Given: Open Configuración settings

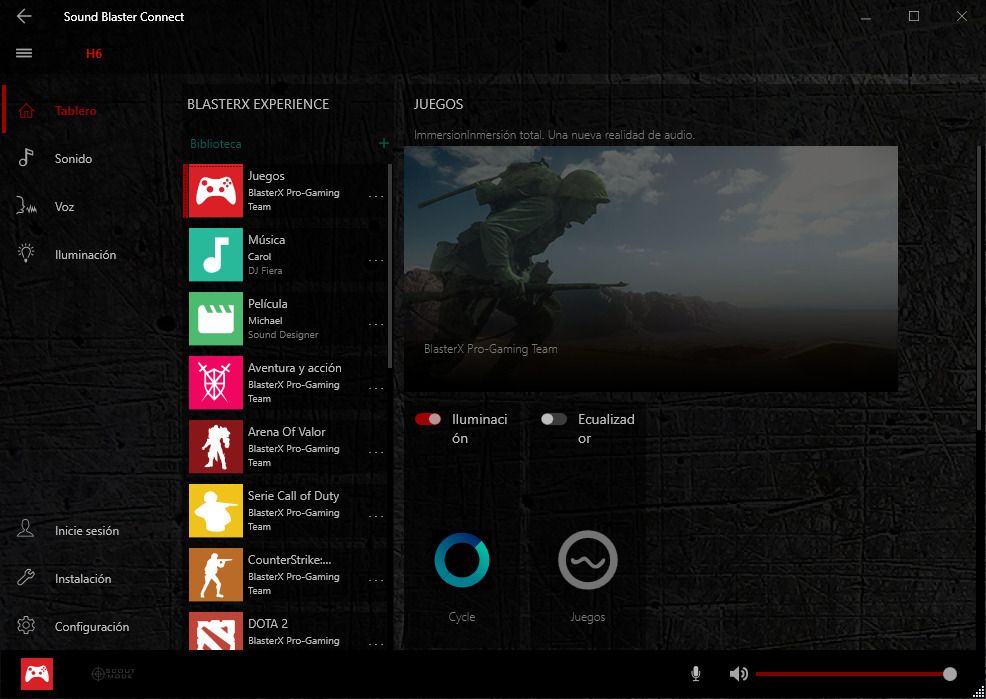Looking at the screenshot, I should tap(91, 627).
